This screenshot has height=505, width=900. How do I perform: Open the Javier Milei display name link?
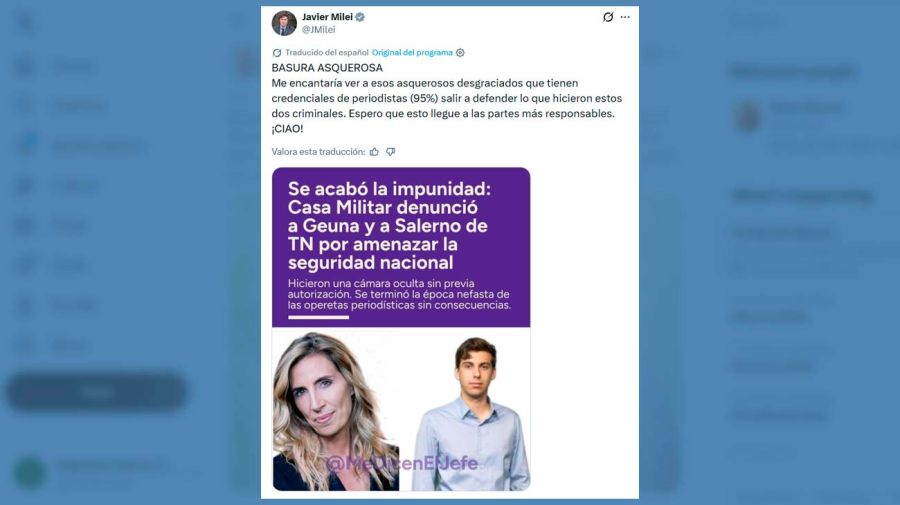click(x=327, y=17)
